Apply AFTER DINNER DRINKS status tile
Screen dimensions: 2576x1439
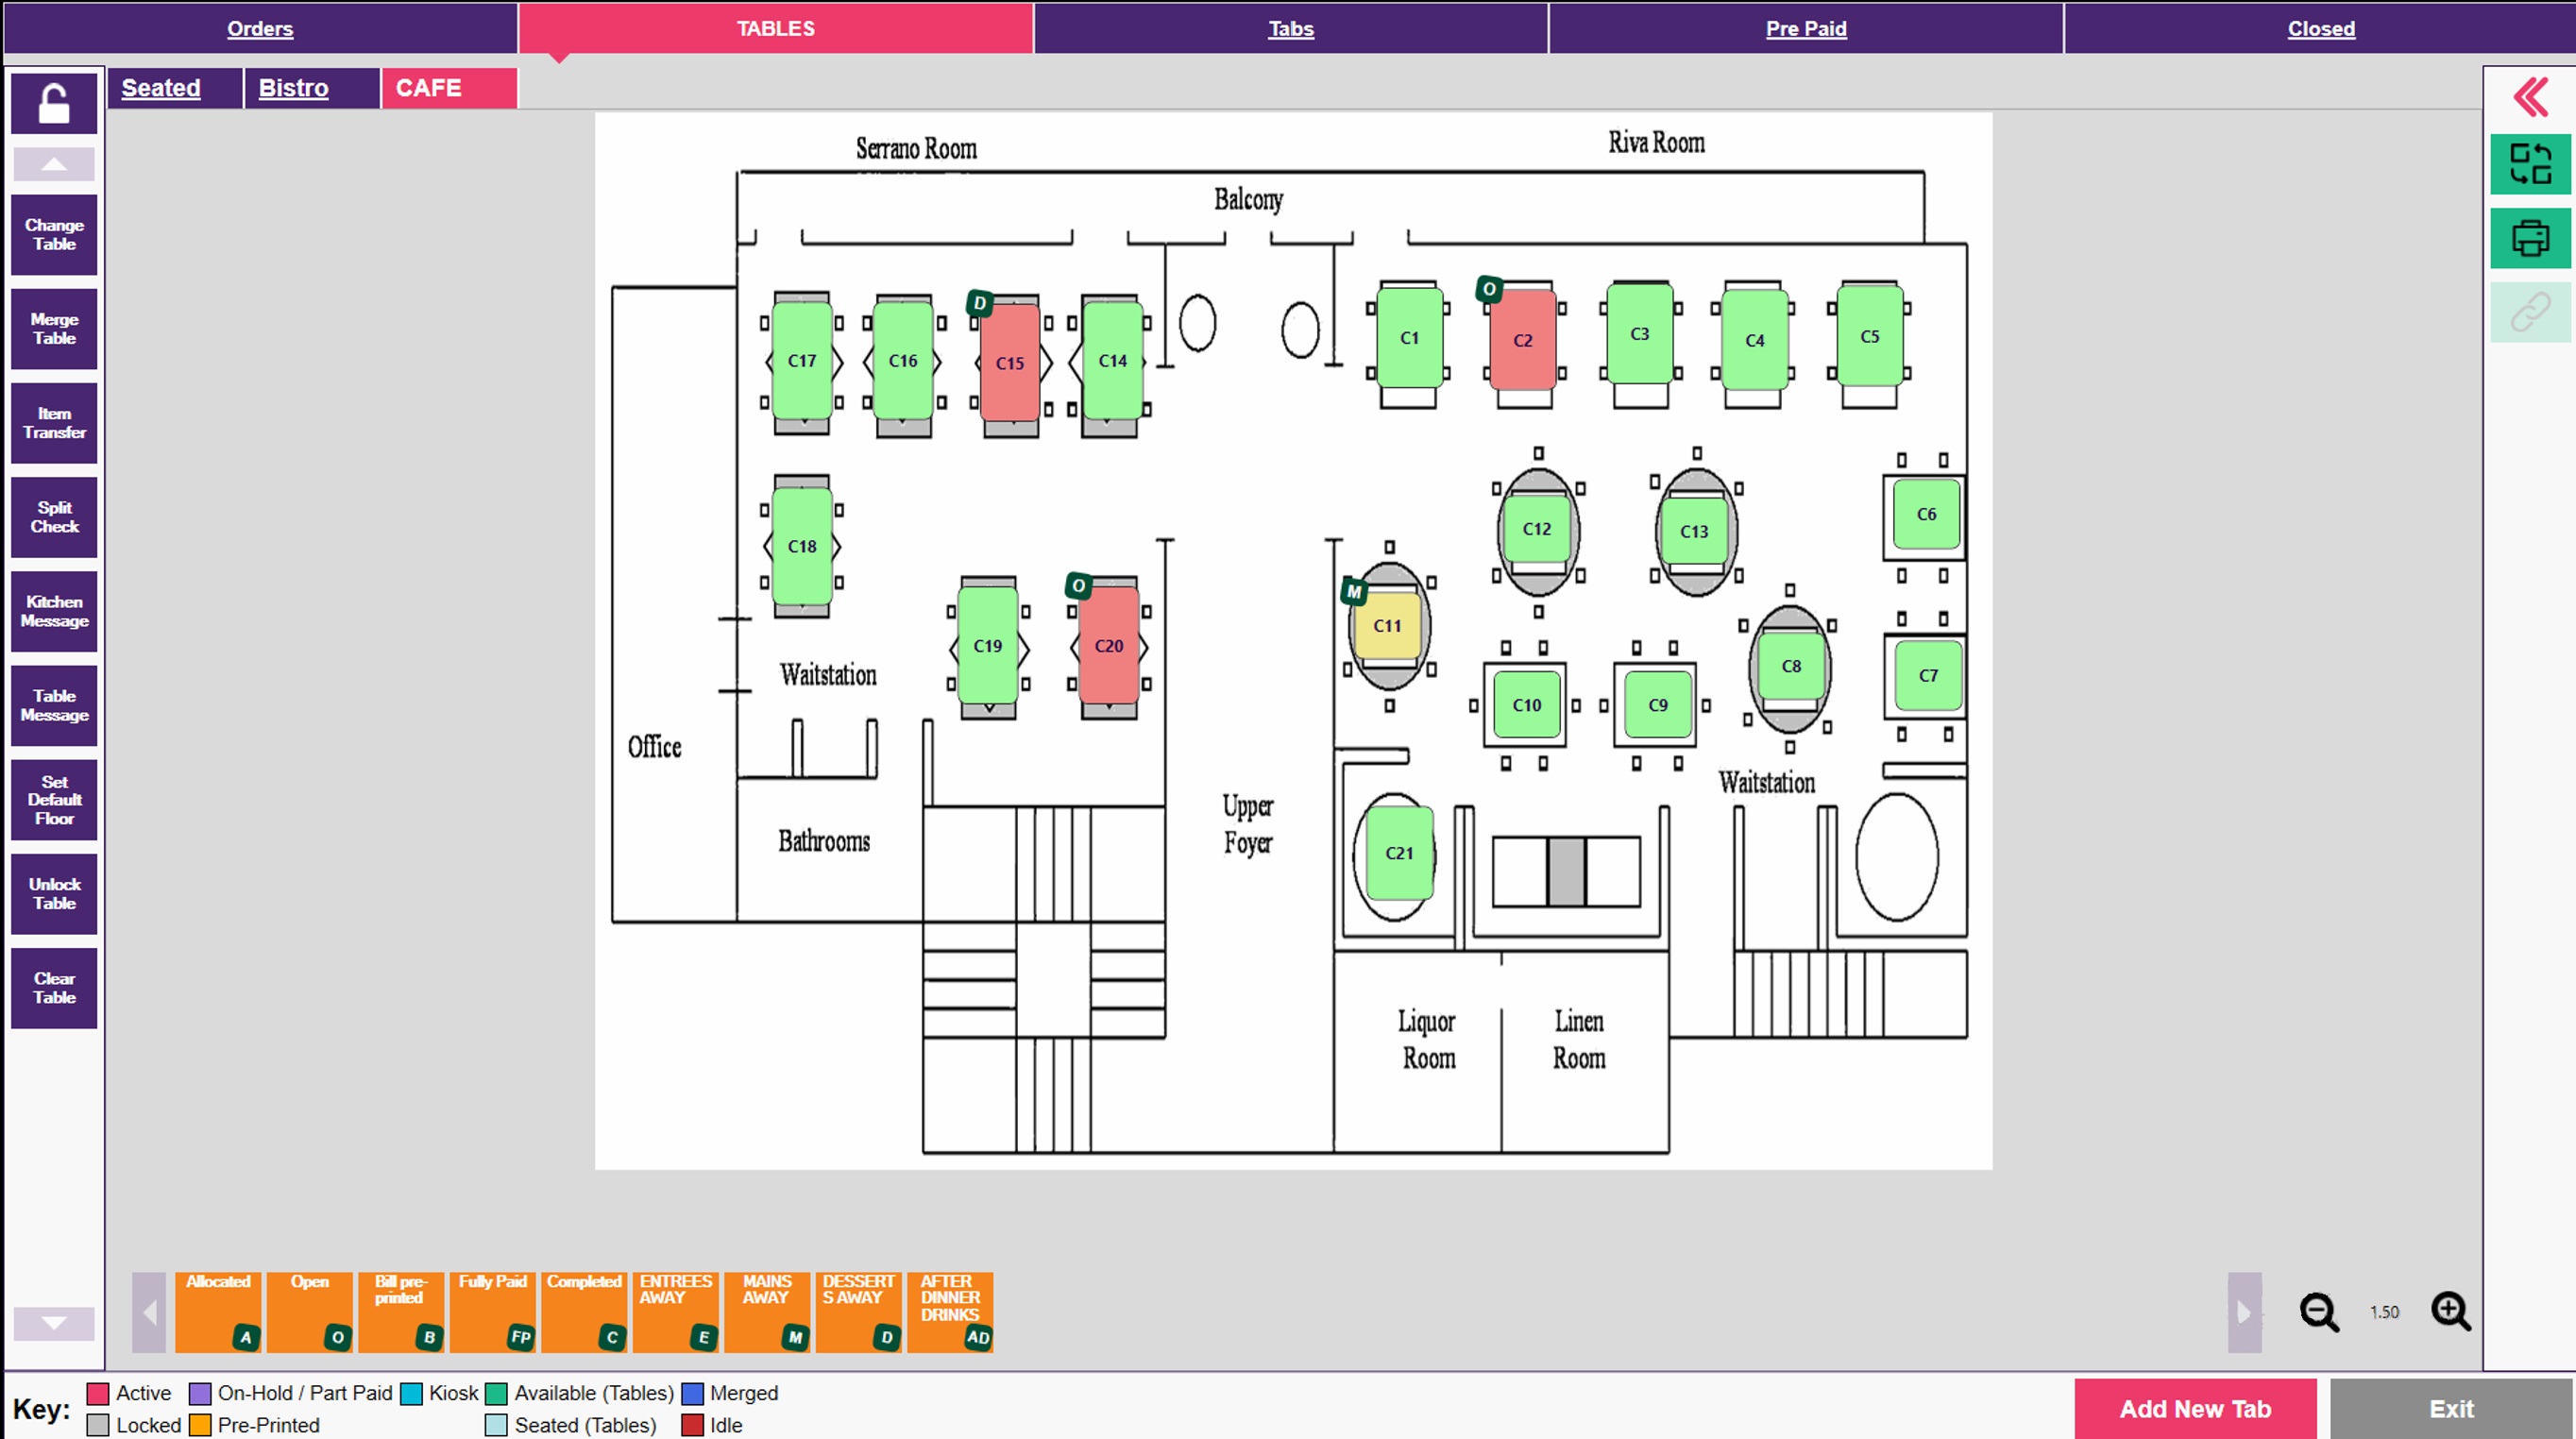tap(950, 1312)
